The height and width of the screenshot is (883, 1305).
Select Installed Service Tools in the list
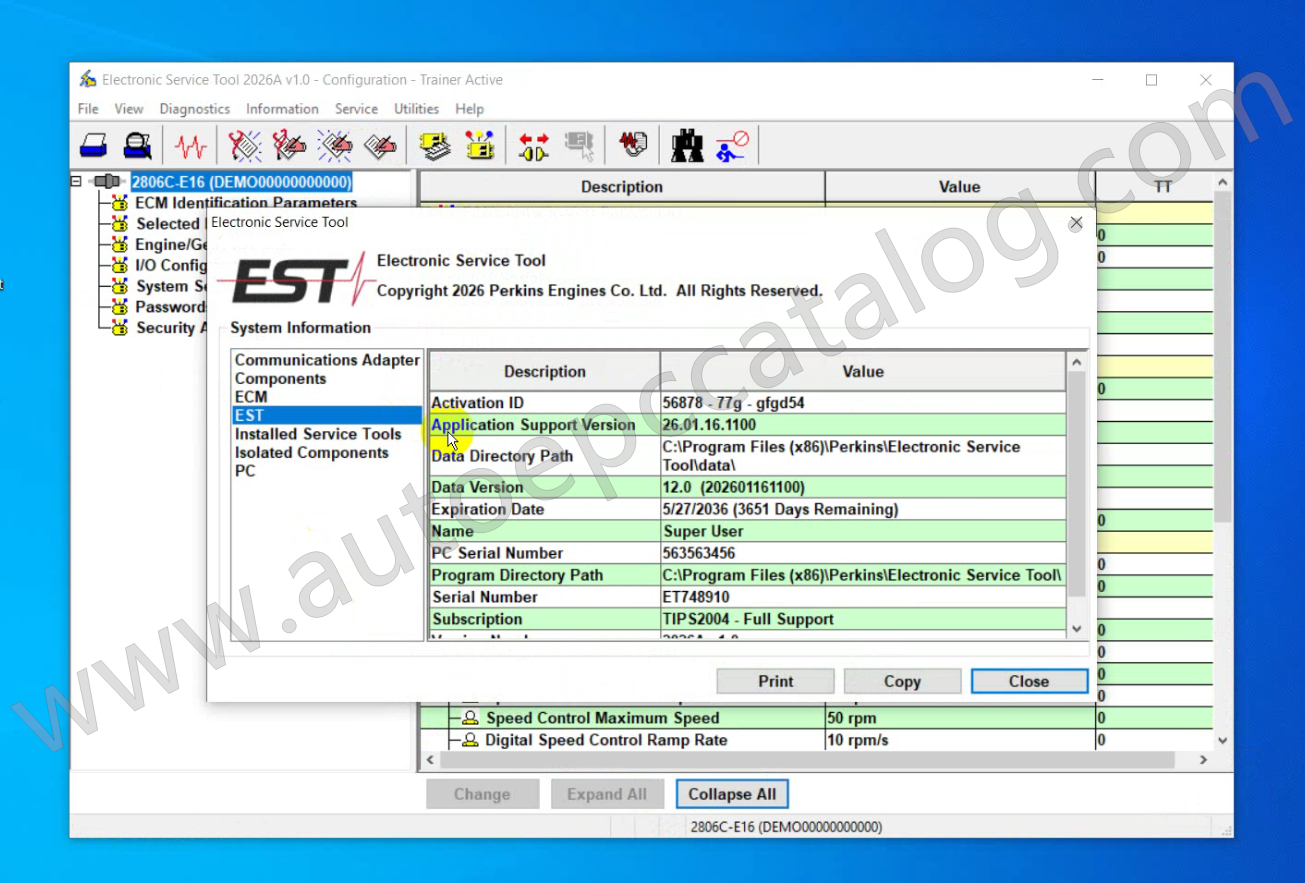point(318,434)
